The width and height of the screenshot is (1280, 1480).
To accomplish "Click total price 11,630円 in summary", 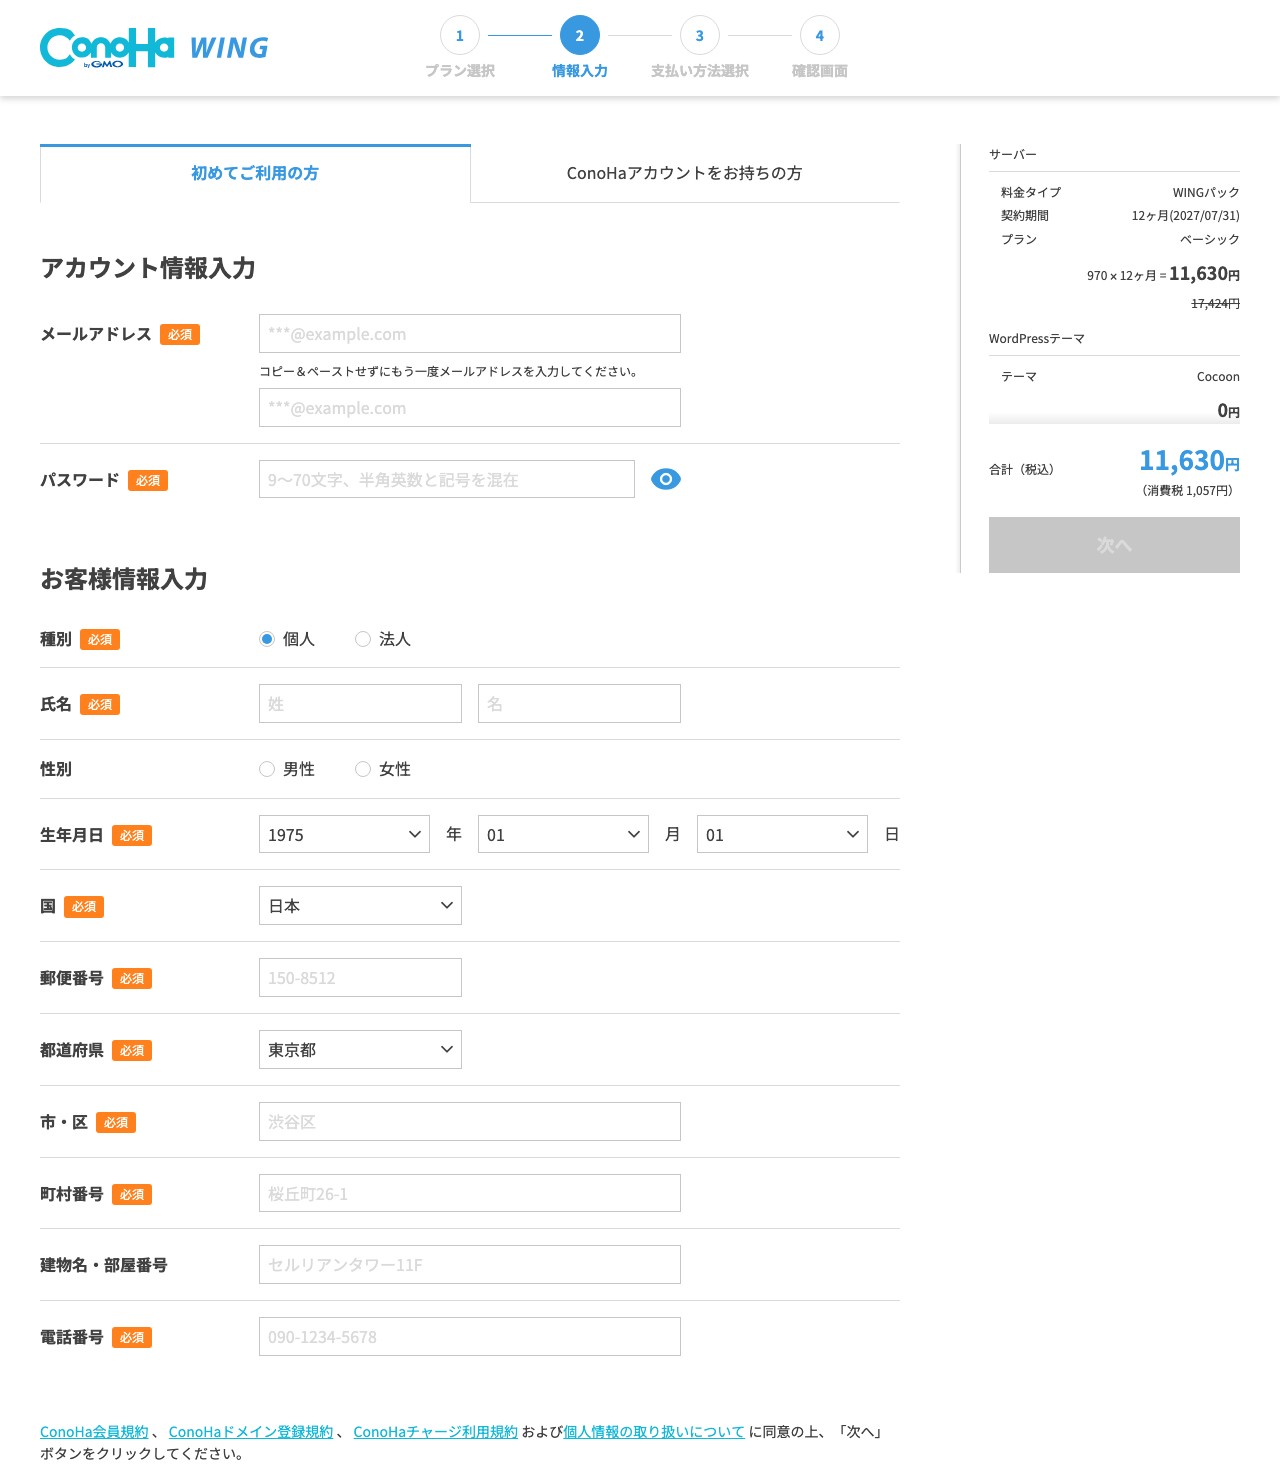I will click(1189, 460).
